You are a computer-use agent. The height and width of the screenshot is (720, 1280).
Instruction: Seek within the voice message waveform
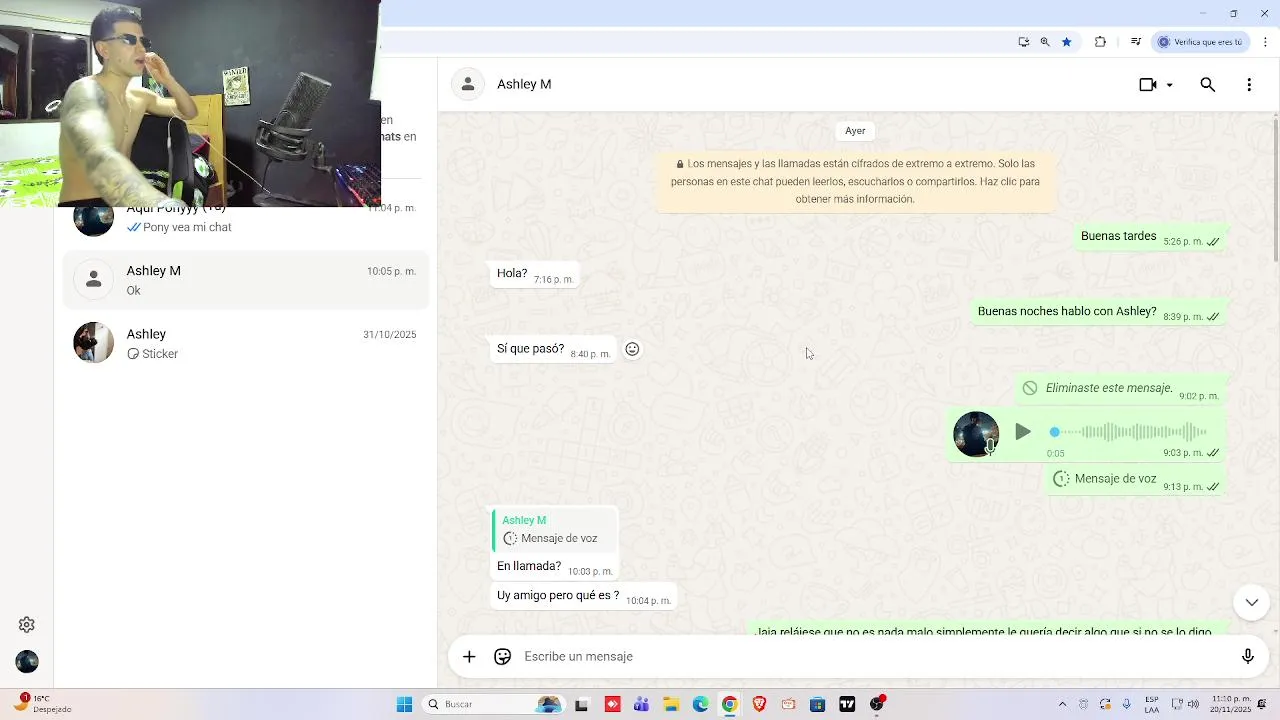pos(1130,432)
